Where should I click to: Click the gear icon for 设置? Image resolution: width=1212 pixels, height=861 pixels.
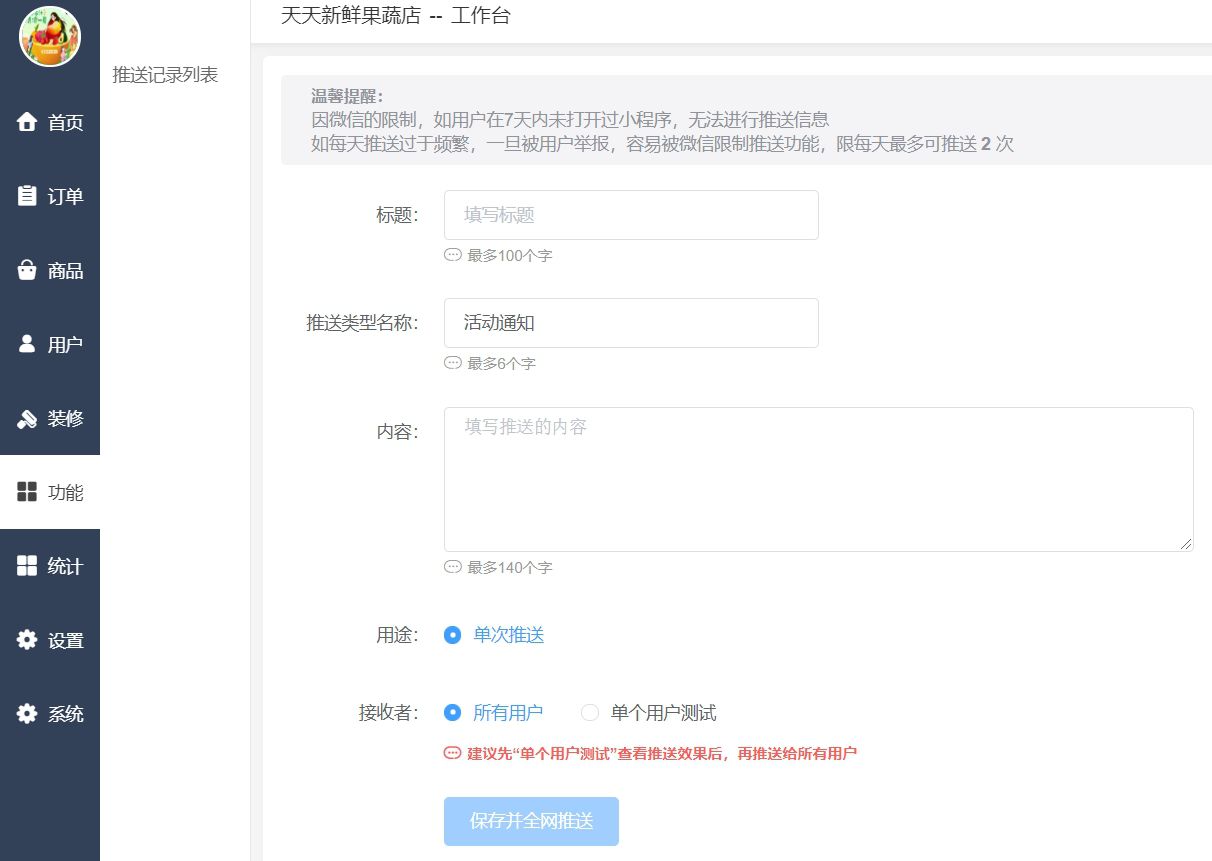(27, 640)
